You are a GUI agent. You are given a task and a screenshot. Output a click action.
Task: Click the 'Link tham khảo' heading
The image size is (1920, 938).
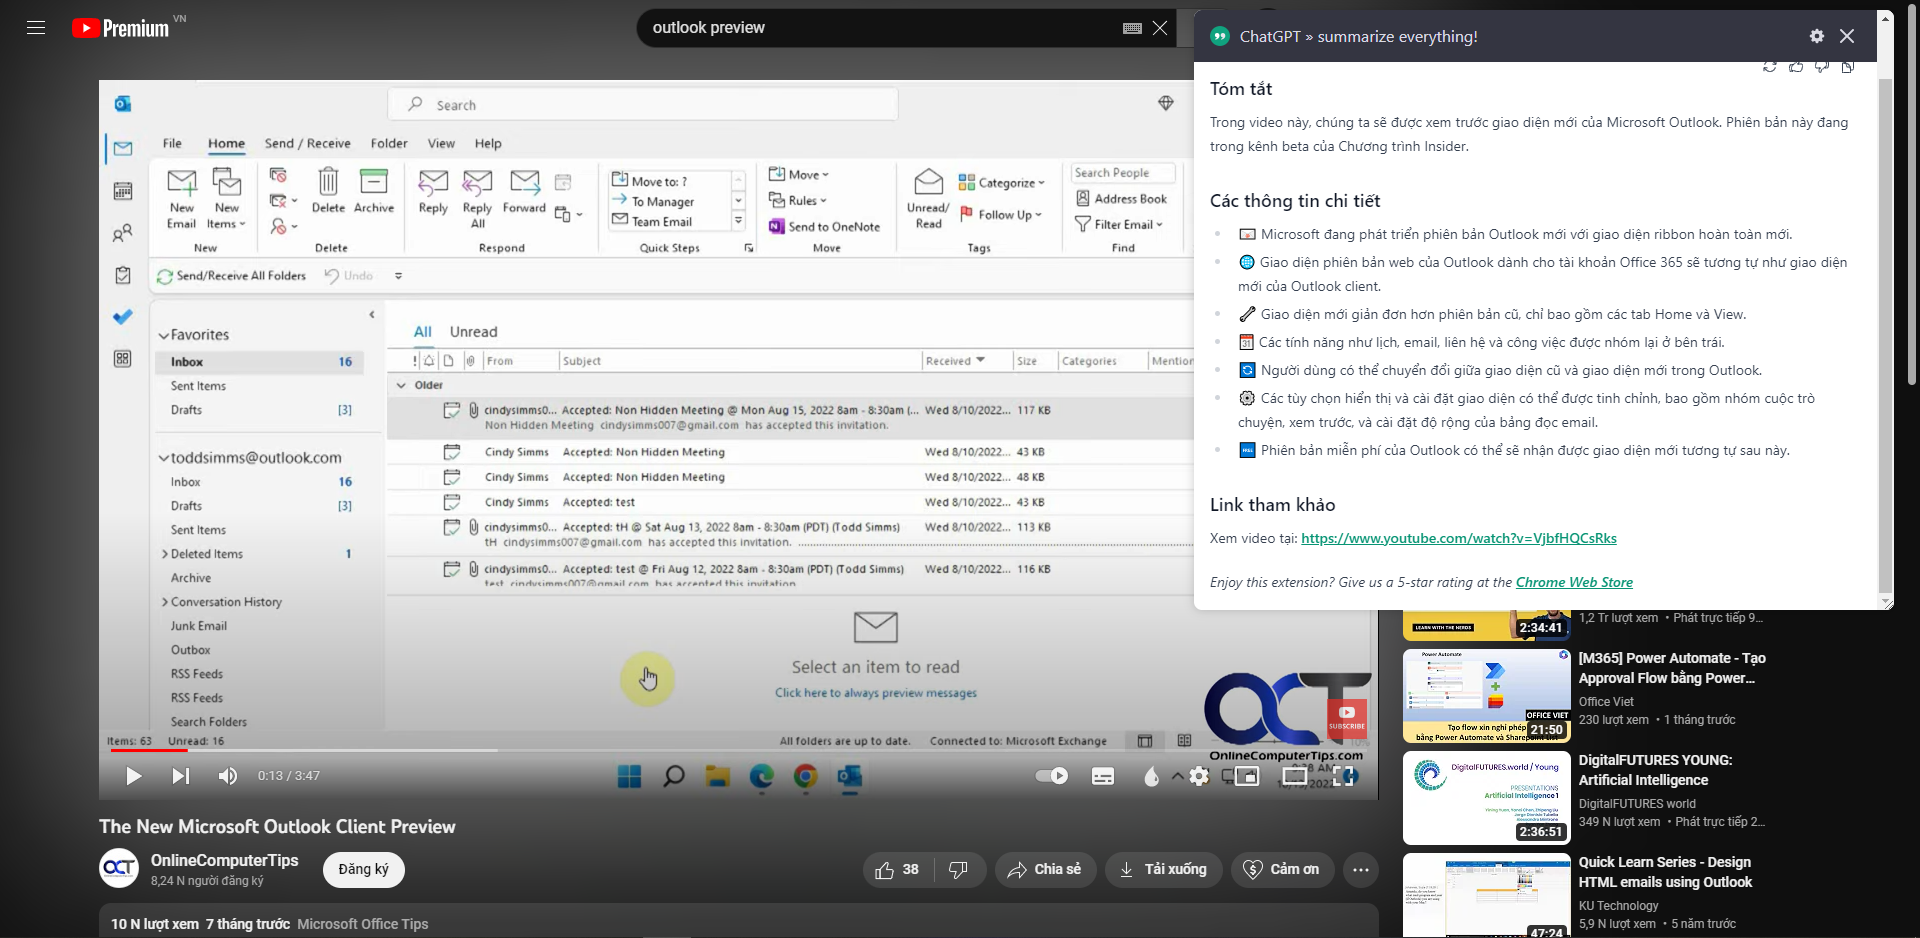[x=1272, y=505]
